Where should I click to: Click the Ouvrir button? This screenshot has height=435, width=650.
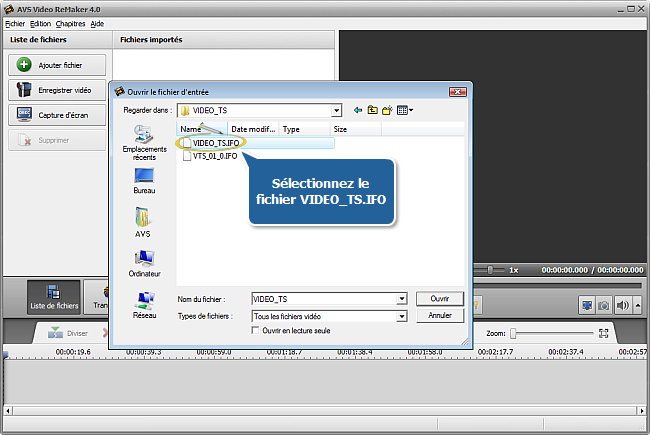[x=439, y=298]
